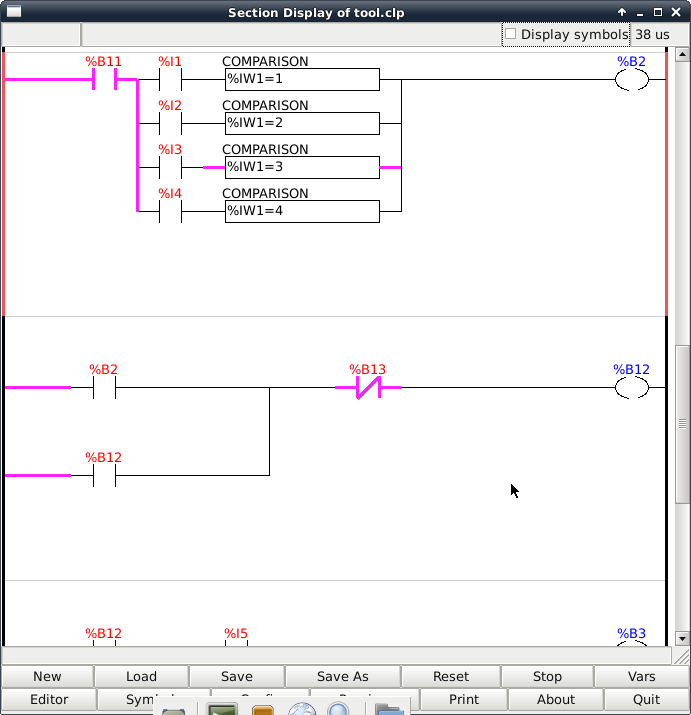Image resolution: width=691 pixels, height=715 pixels.
Task: Click the scrollbar down arrow
Action: coord(682,638)
